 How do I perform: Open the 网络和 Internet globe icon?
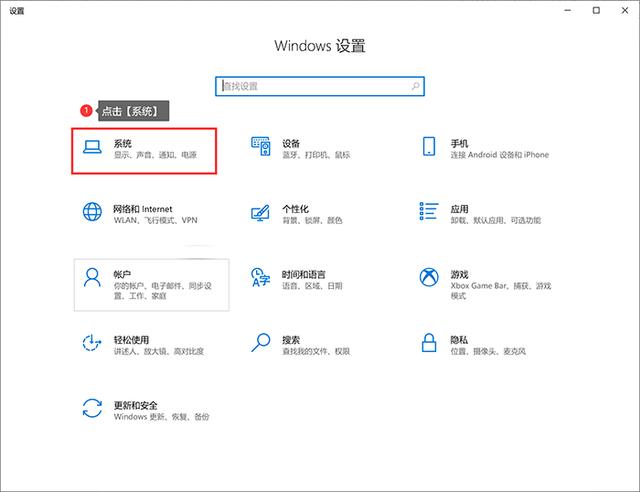[92, 213]
